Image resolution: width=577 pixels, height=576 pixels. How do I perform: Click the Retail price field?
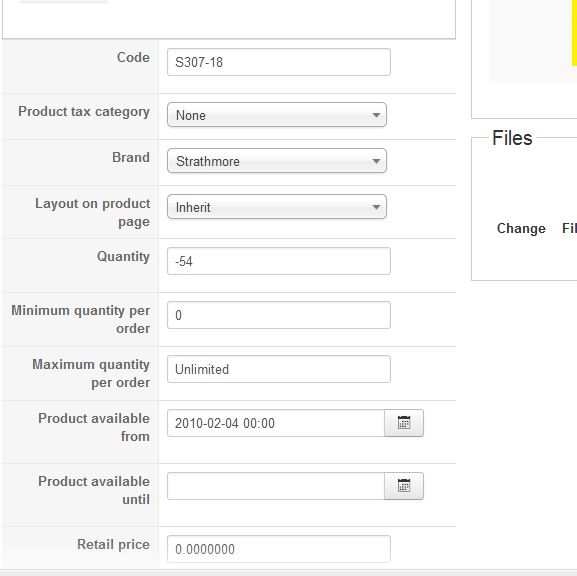click(x=279, y=549)
